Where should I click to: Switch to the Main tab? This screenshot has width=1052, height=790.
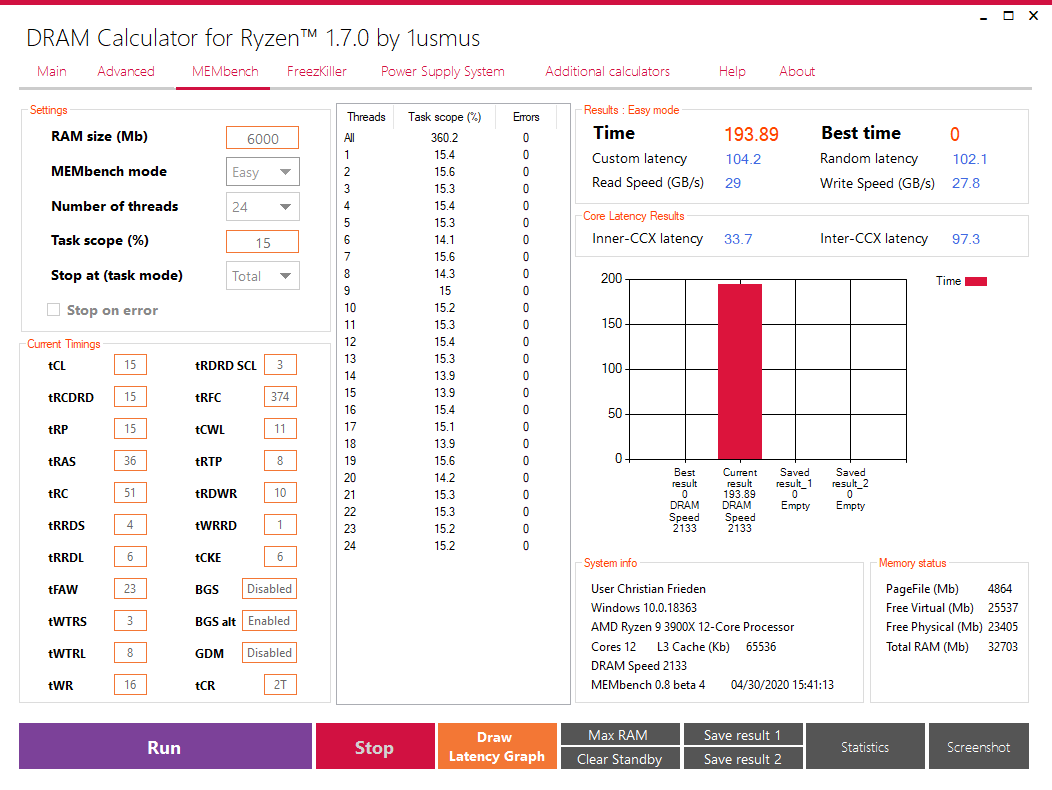(x=52, y=71)
